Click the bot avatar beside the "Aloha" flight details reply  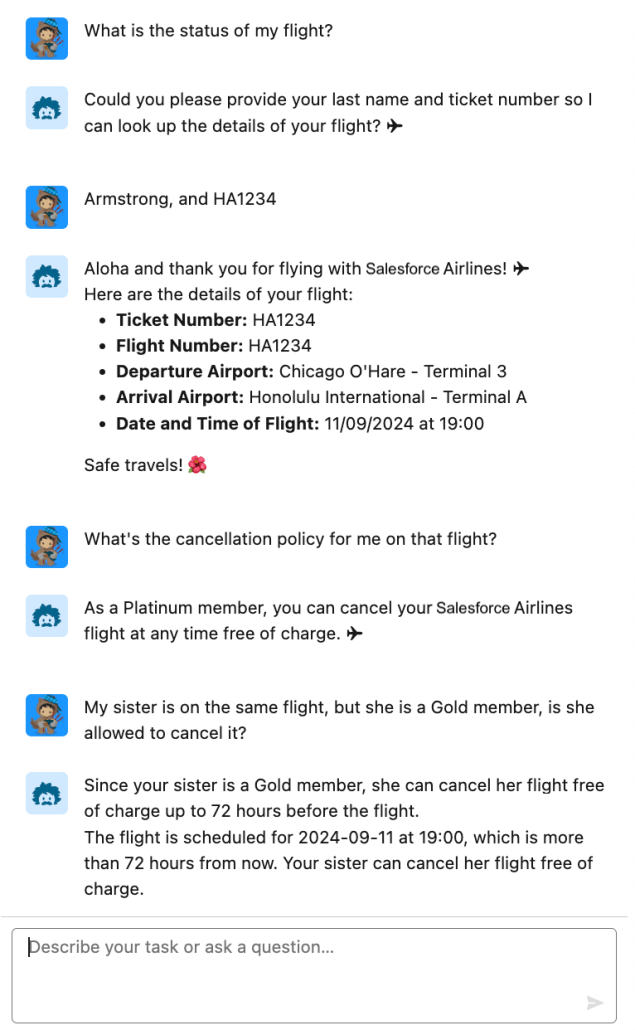pyautogui.click(x=46, y=277)
